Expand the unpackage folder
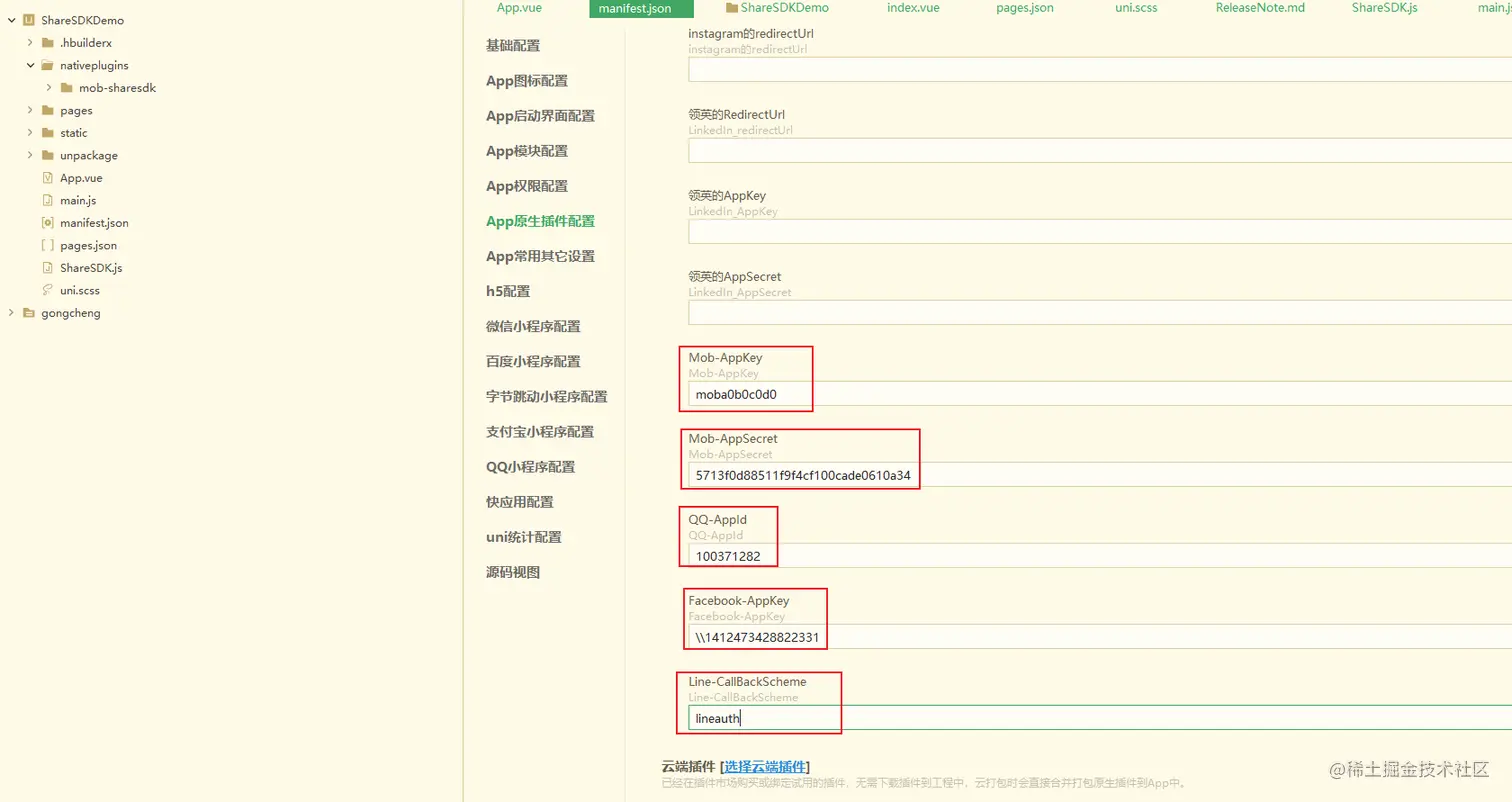 (30, 155)
